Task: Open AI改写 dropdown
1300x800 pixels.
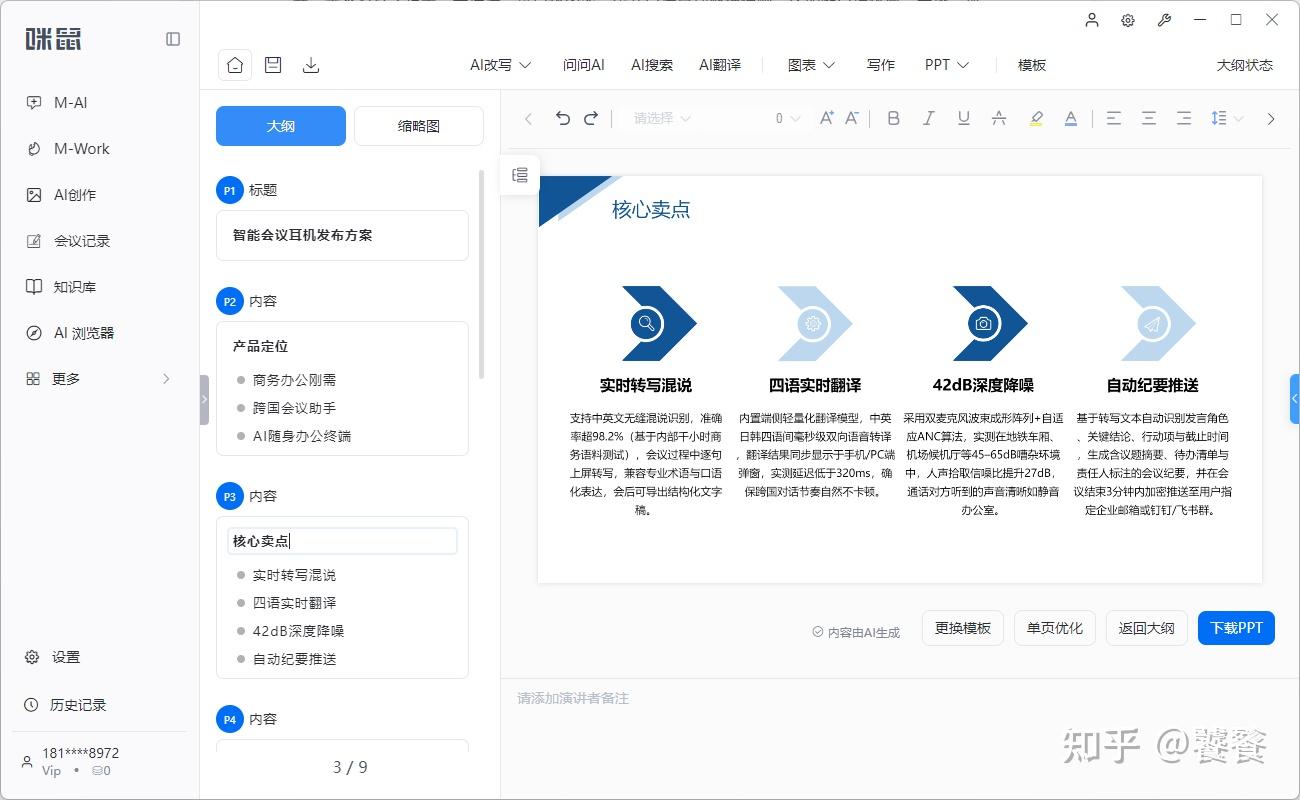Action: pos(500,65)
